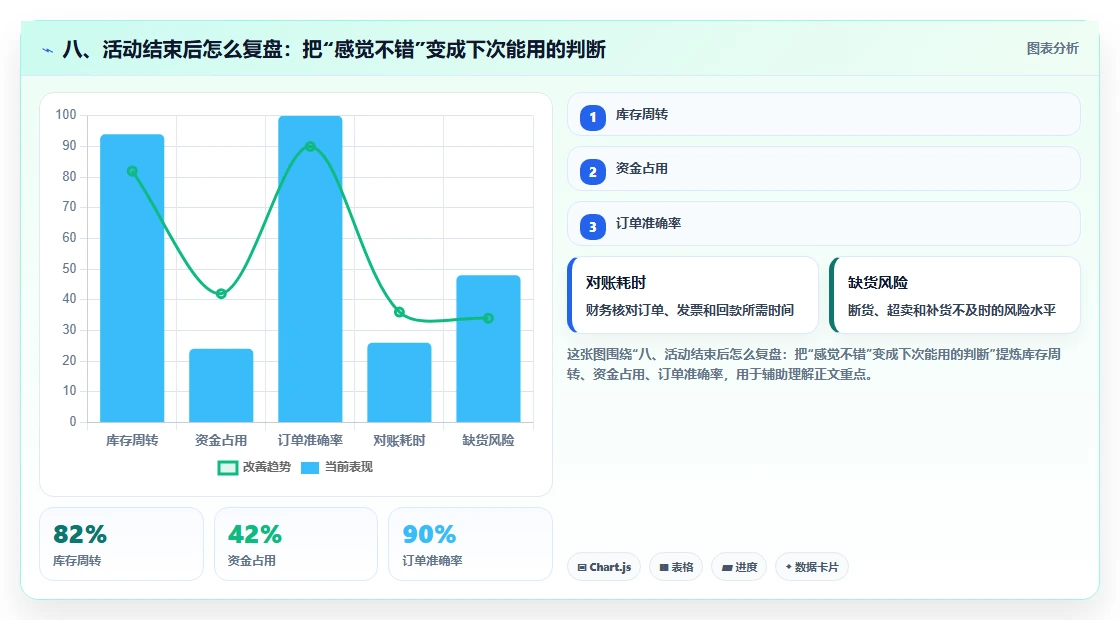Screen dimensions: 1120x620
Task: Click the 订单准确率 x-axis label
Action: pyautogui.click(x=310, y=441)
